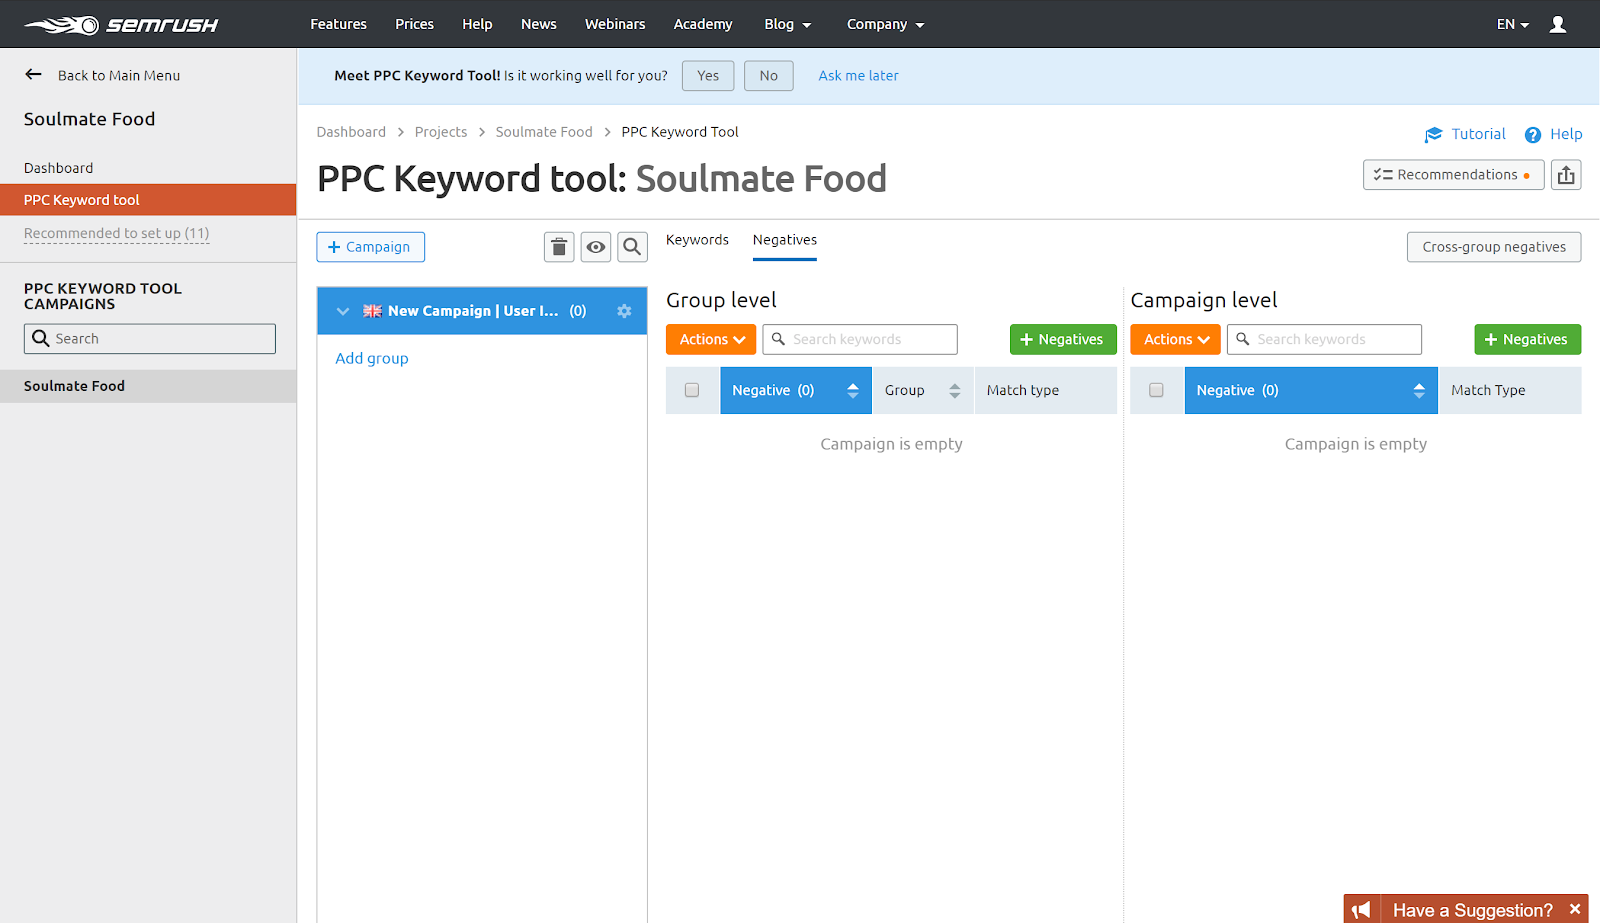
Task: Click megaphone icon in suggestion bar
Action: (1362, 909)
